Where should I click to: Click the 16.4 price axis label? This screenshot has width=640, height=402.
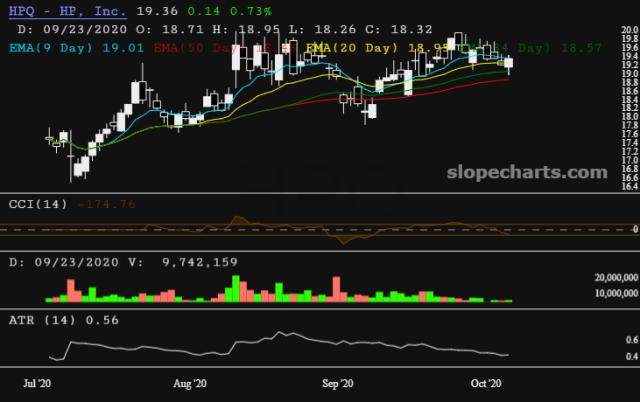(629, 186)
